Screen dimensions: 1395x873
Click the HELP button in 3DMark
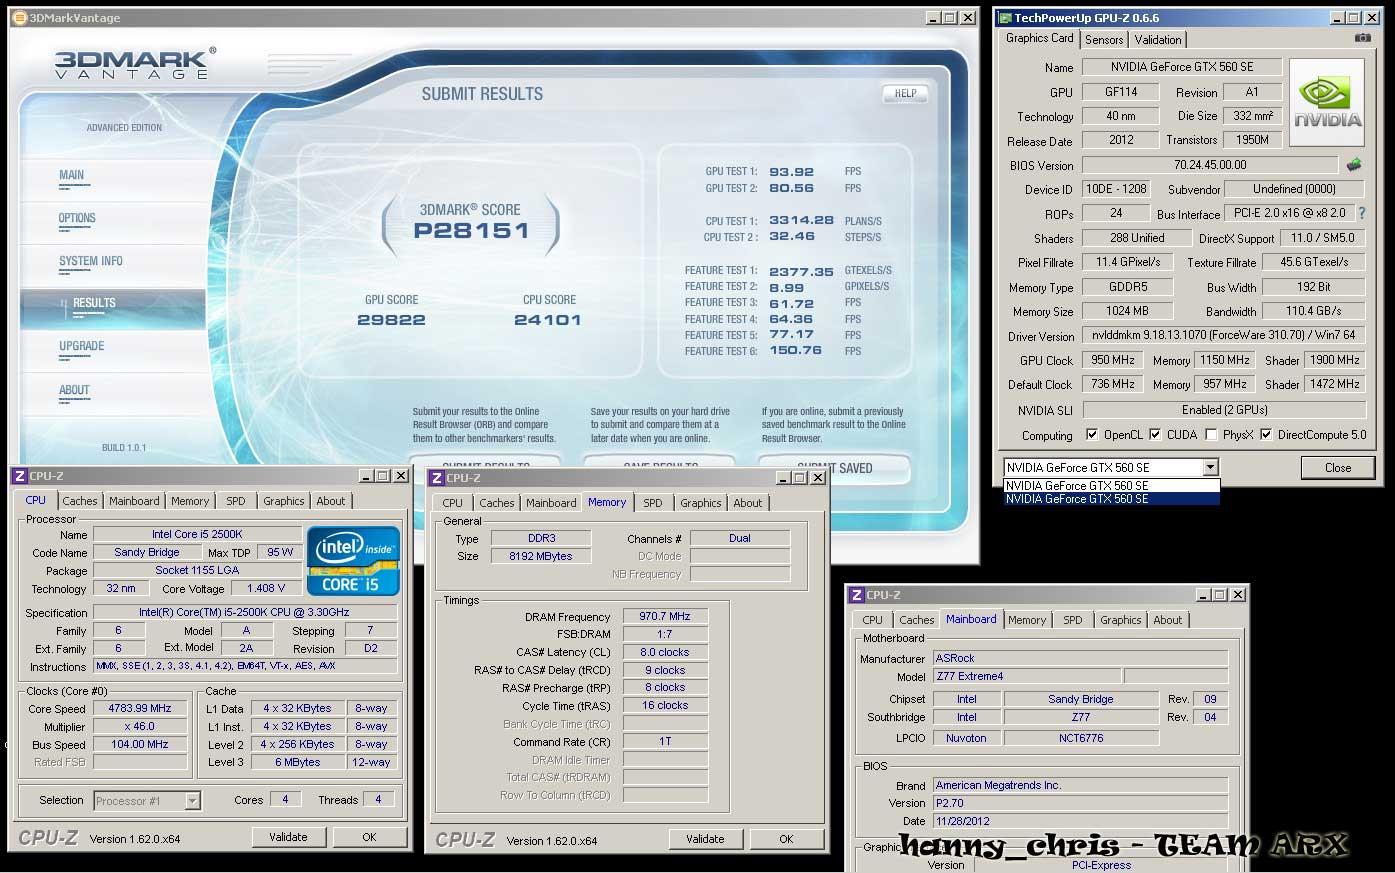tap(906, 93)
